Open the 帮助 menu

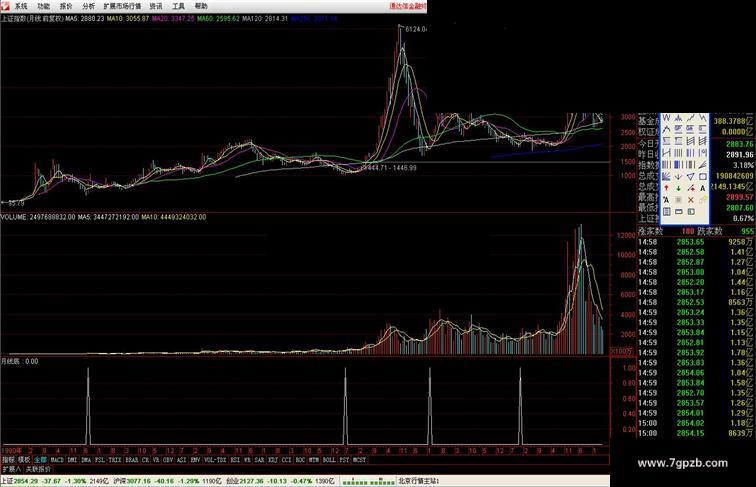(x=201, y=6)
